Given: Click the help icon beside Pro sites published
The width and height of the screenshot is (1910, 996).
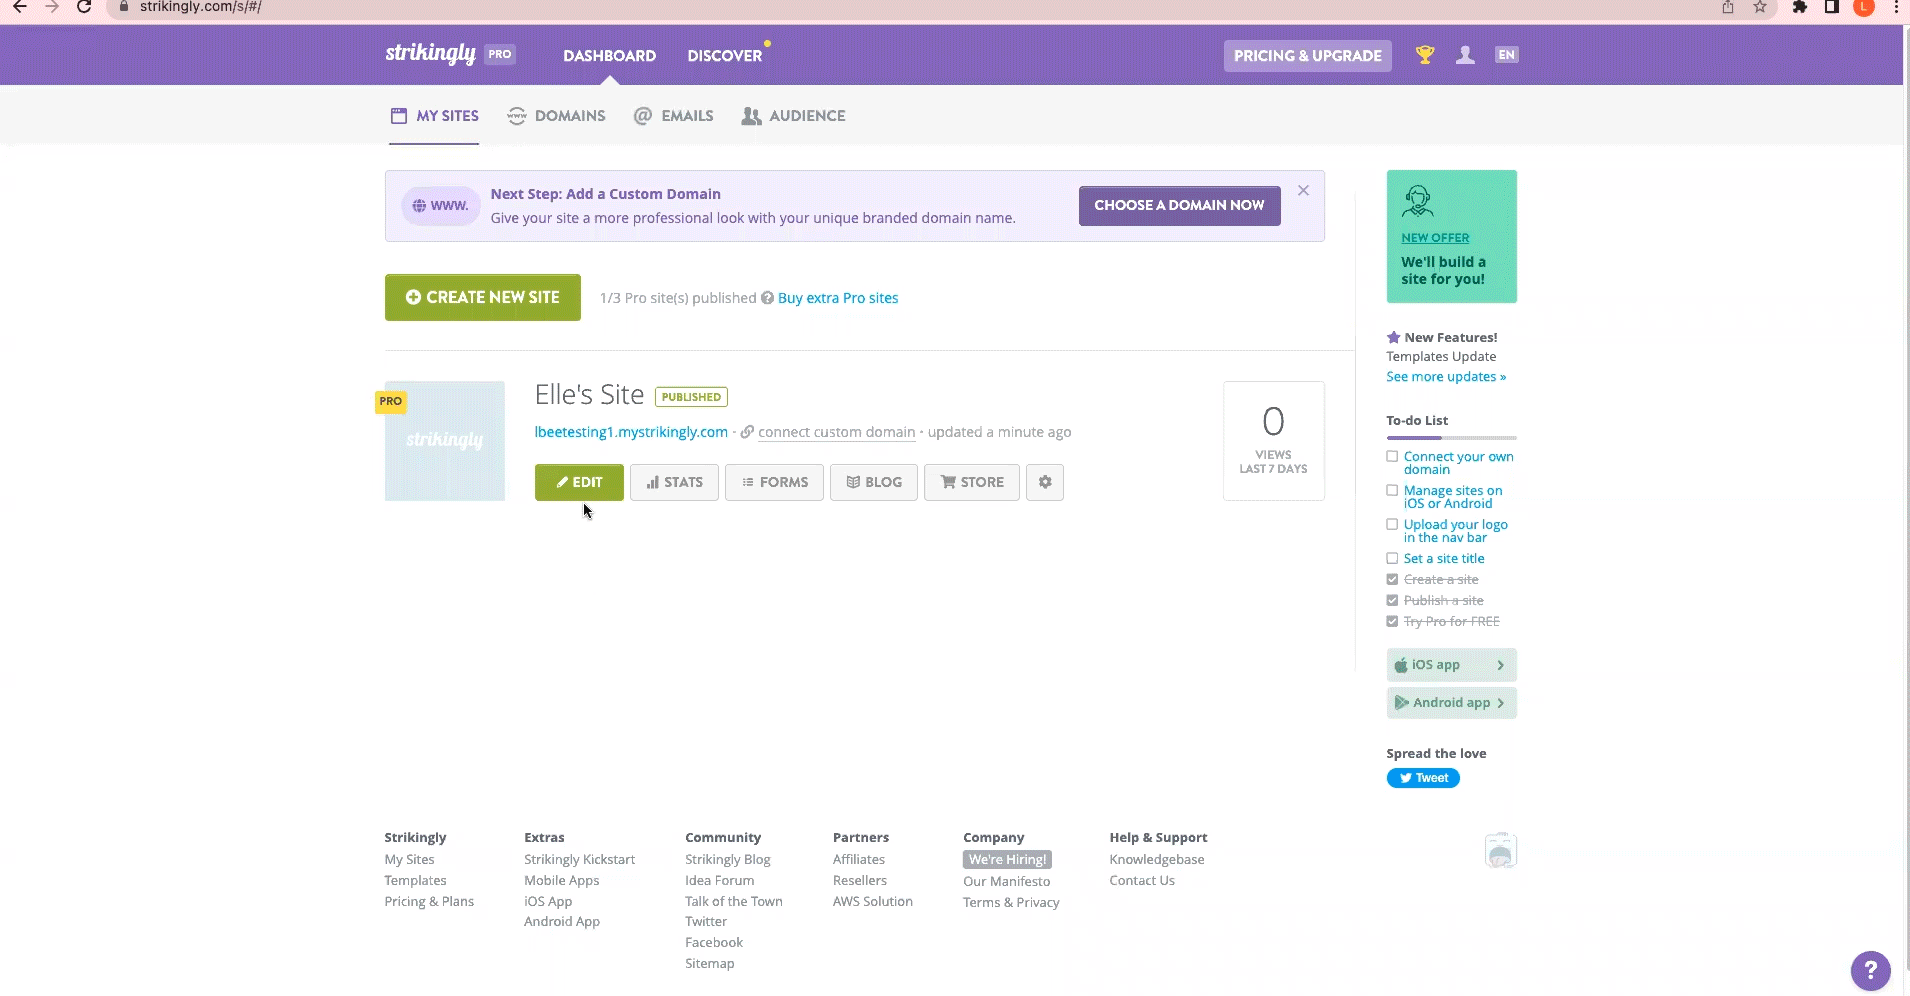Looking at the screenshot, I should [x=767, y=298].
